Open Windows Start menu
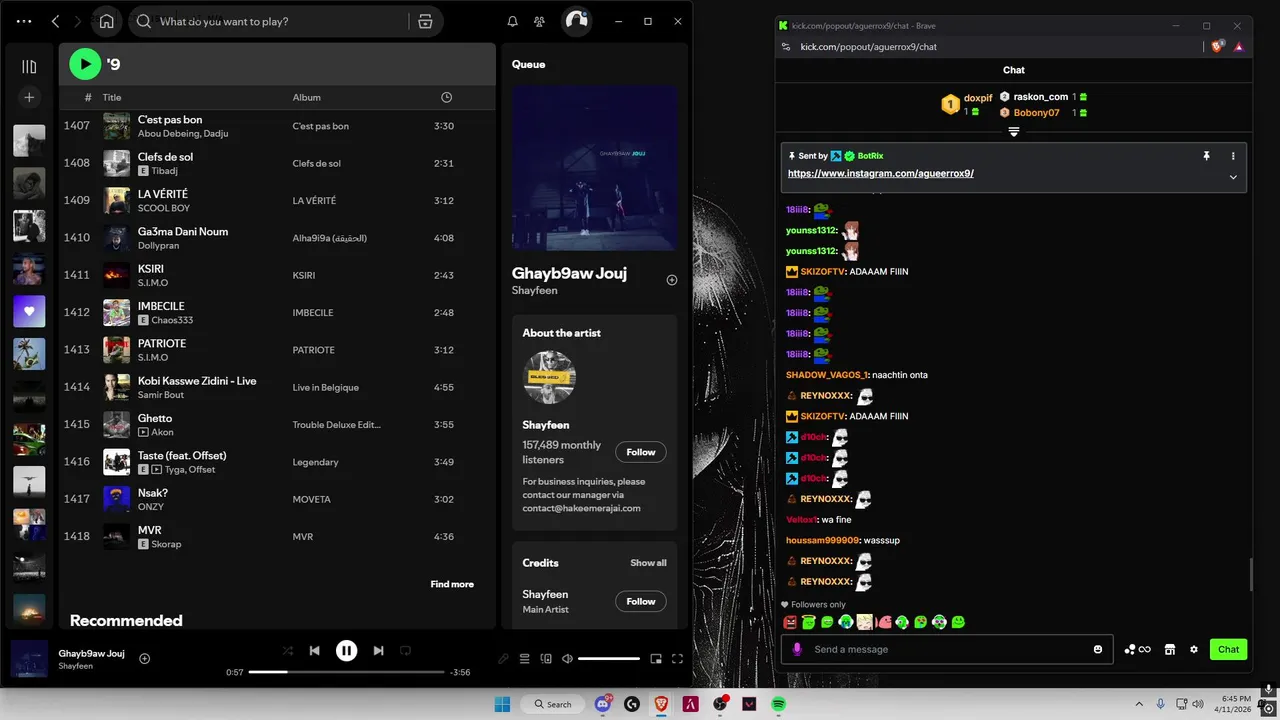Image resolution: width=1280 pixels, height=720 pixels. [x=501, y=704]
